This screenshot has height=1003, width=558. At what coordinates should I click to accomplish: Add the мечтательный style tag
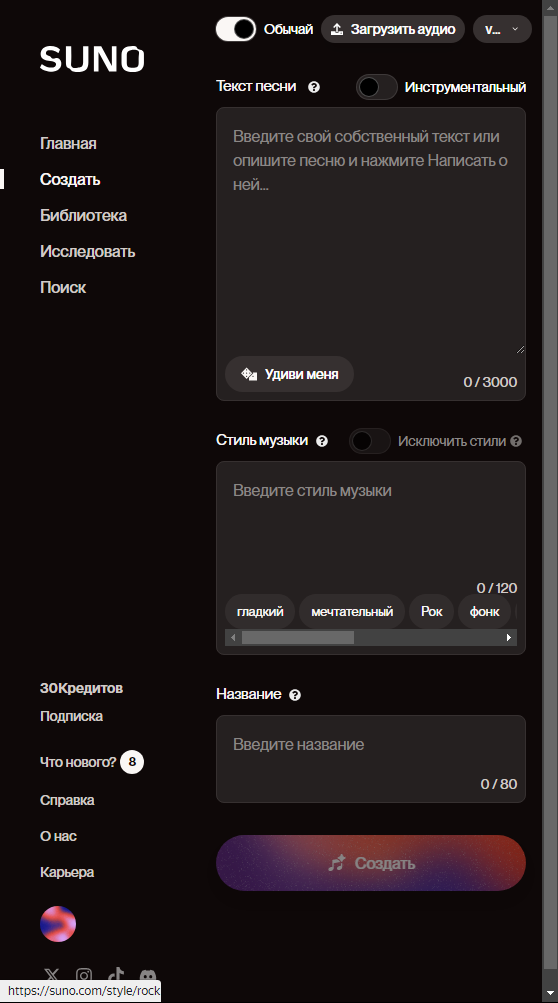click(x=352, y=612)
